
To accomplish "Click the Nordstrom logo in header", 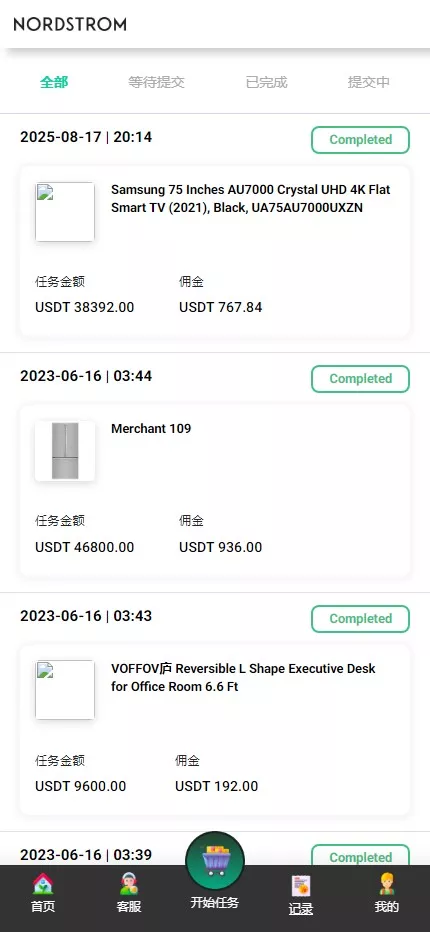I will click(x=70, y=24).
